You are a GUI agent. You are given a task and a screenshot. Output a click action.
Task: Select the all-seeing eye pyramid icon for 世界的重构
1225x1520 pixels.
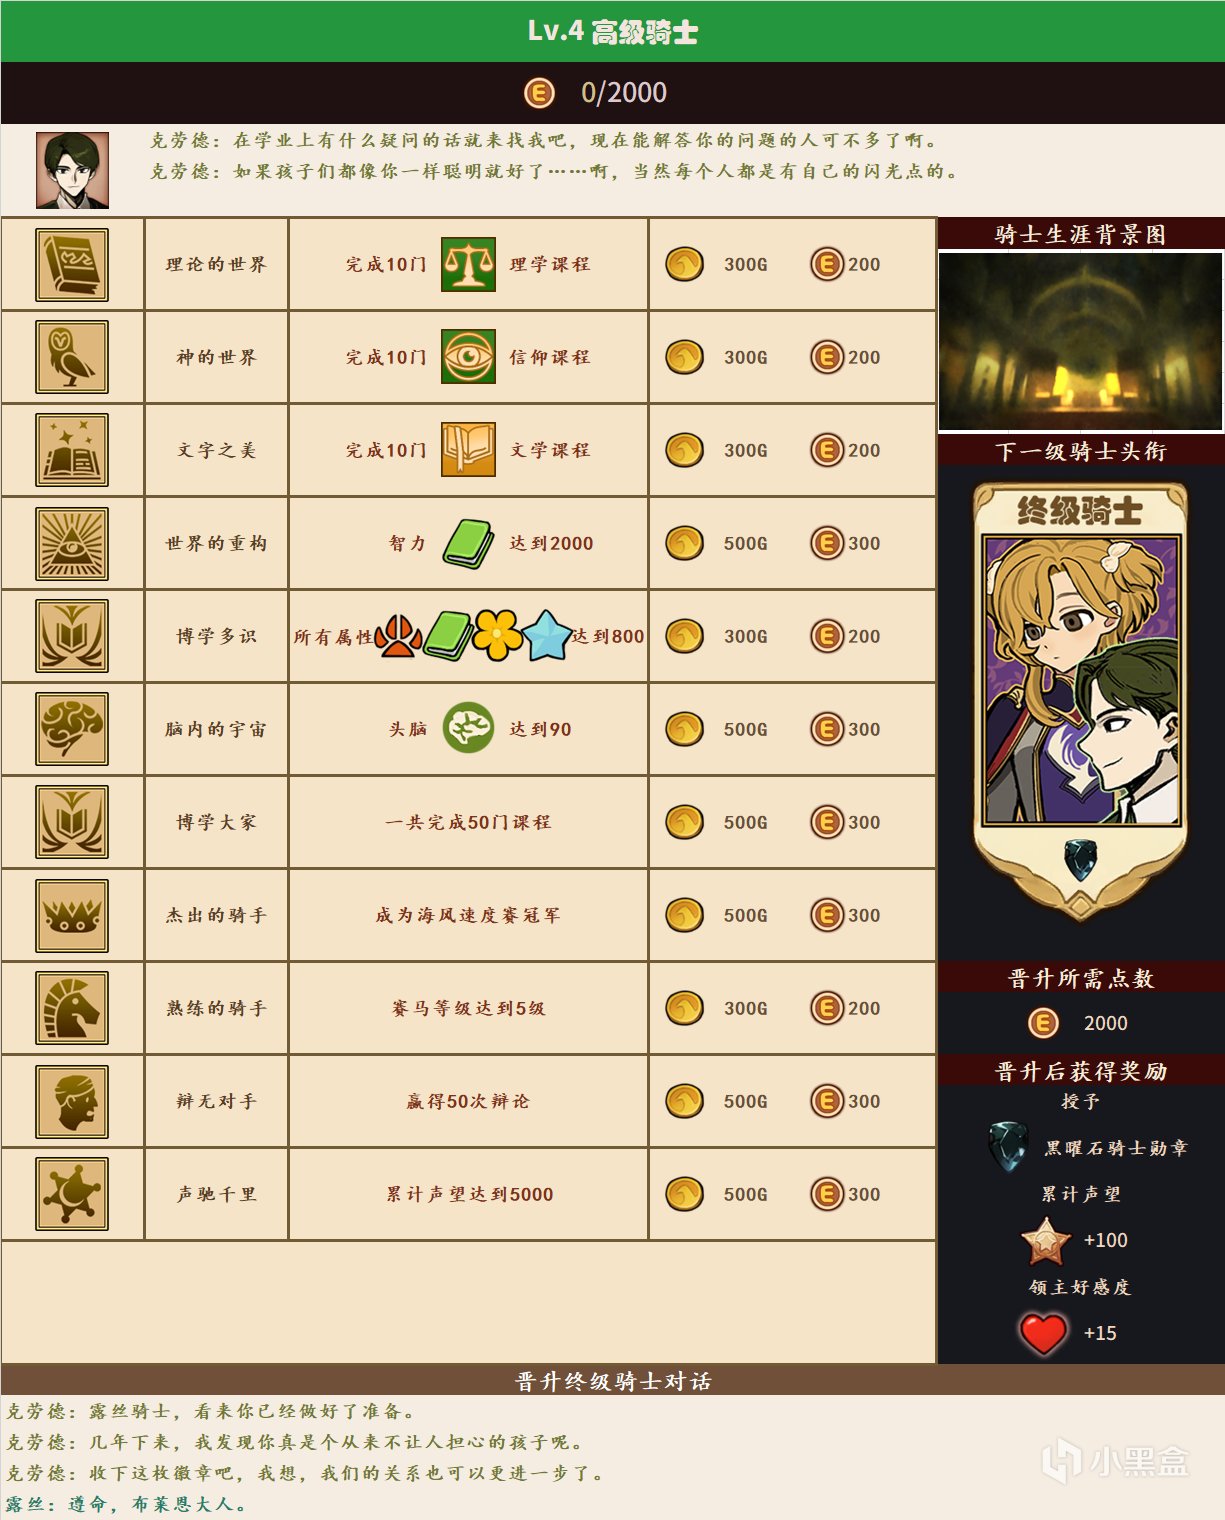pos(72,544)
